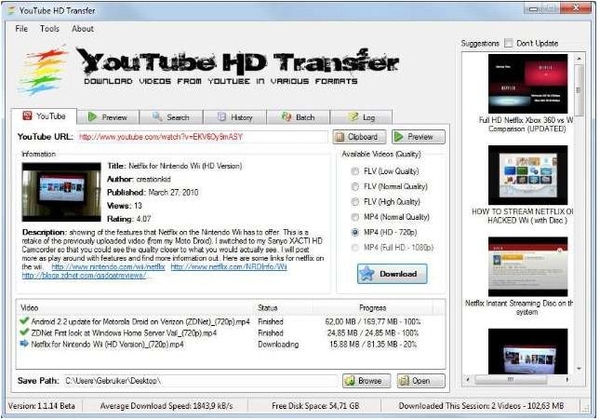Click the folder icon on Browse button

[x=350, y=381]
